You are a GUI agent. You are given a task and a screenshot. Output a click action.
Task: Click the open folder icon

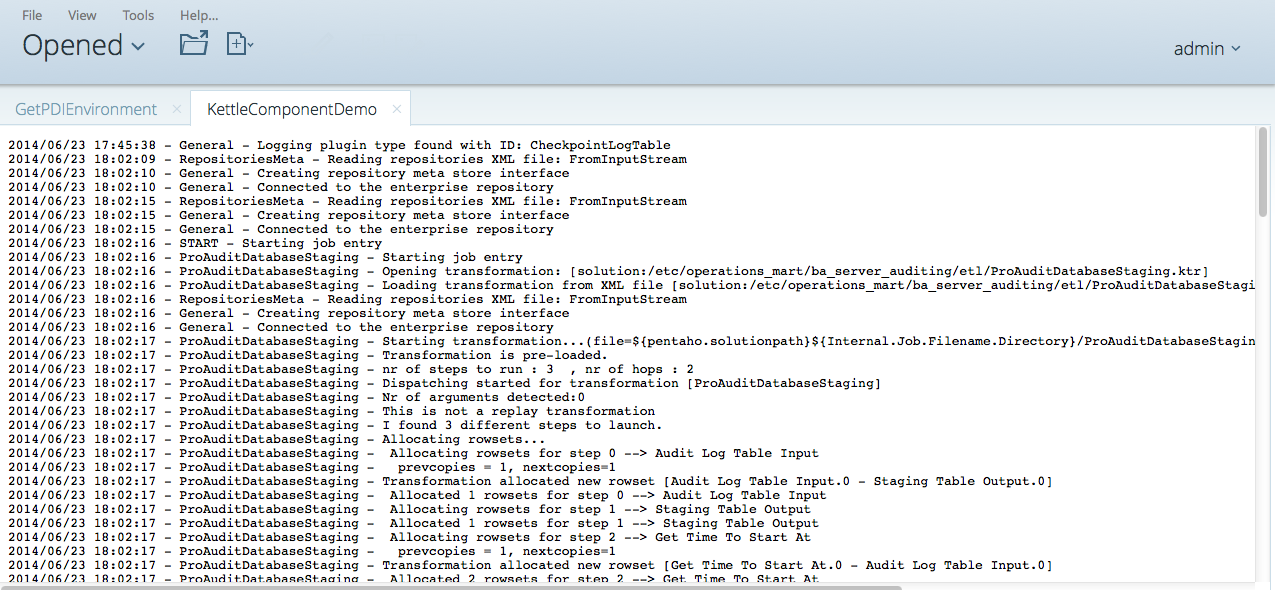pos(194,43)
